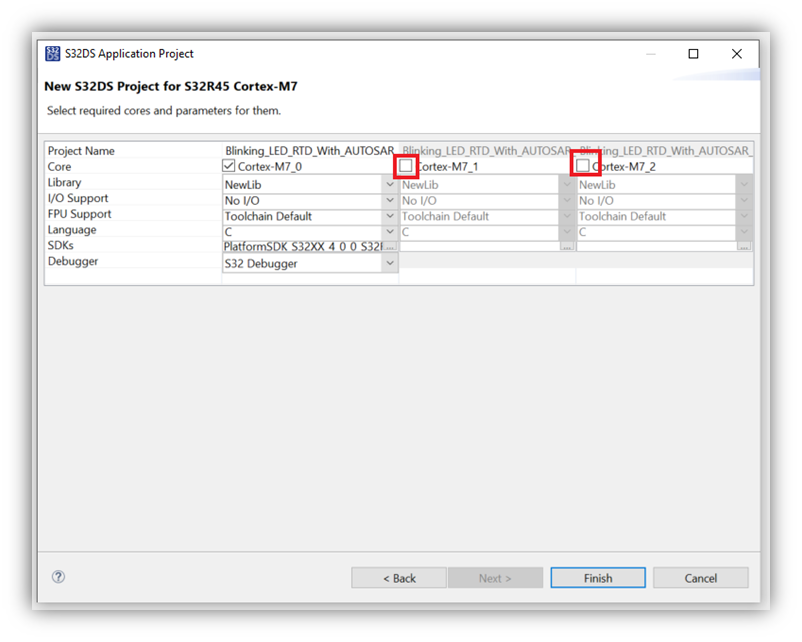Open the S32 Debugger dropdown
The width and height of the screenshot is (802, 642).
pyautogui.click(x=390, y=262)
